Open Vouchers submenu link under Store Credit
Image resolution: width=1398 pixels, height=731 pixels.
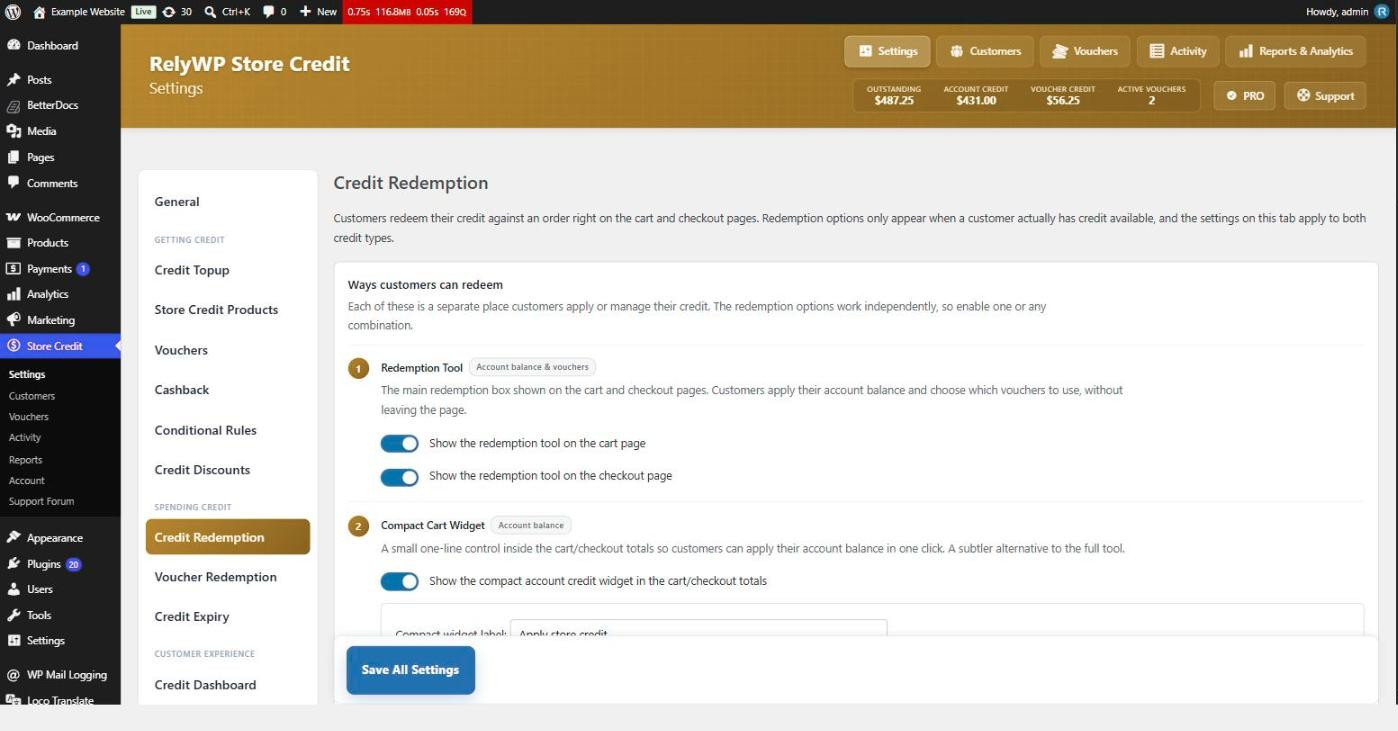pos(28,417)
